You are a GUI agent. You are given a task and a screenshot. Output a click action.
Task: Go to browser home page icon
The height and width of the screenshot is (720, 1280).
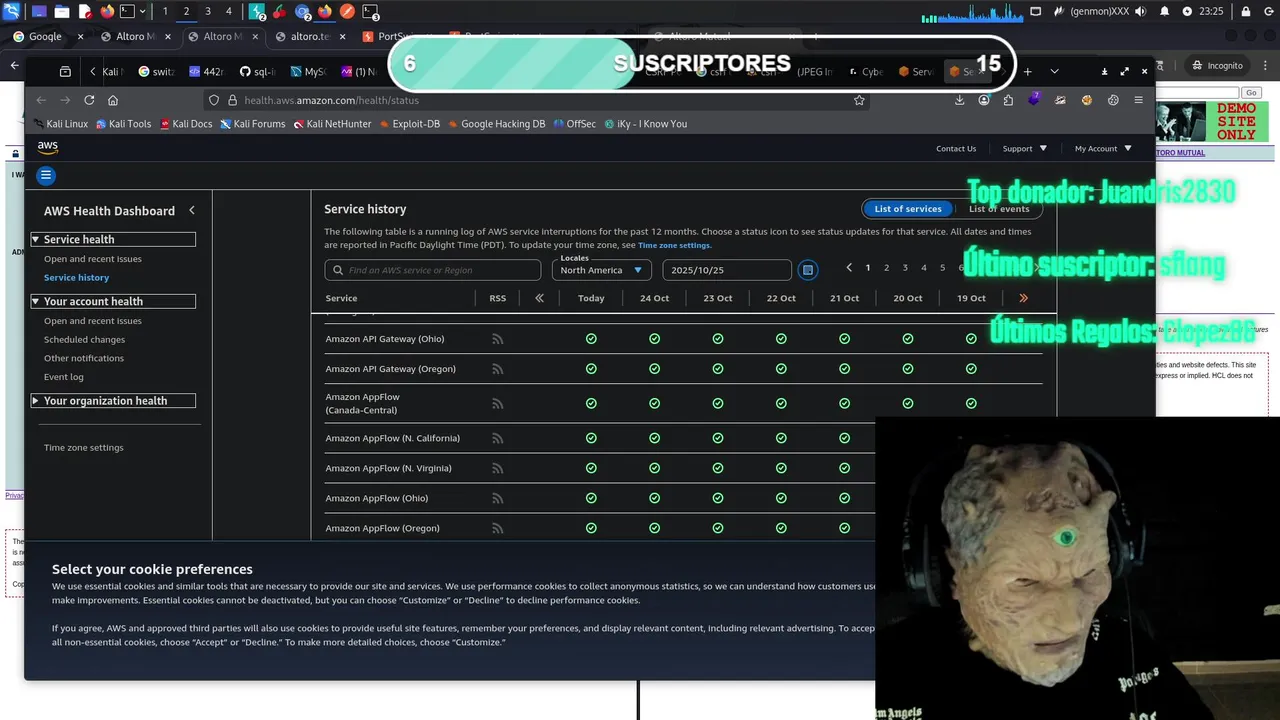113,100
